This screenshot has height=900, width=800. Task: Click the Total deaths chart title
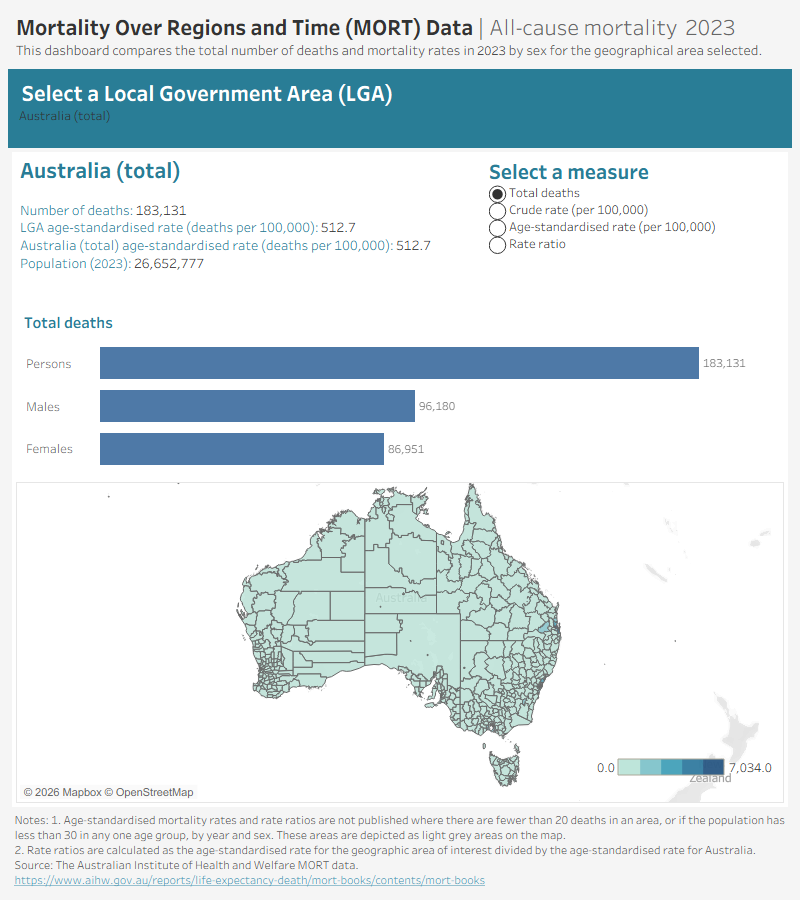point(68,323)
